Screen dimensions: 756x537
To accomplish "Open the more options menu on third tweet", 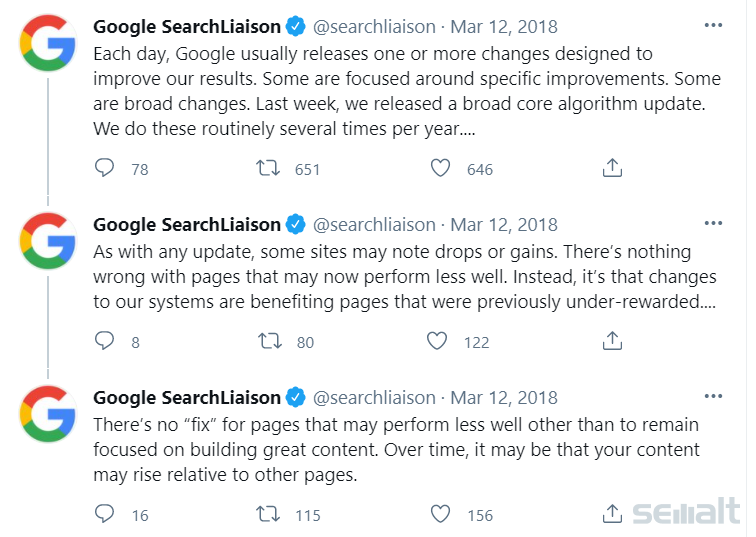I will 713,396.
